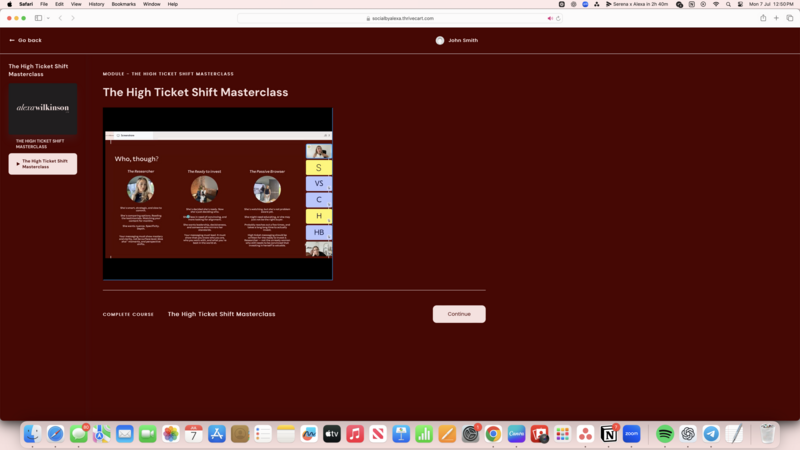This screenshot has height=450, width=800.
Task: Open Notion from the dock
Action: [x=609, y=434]
